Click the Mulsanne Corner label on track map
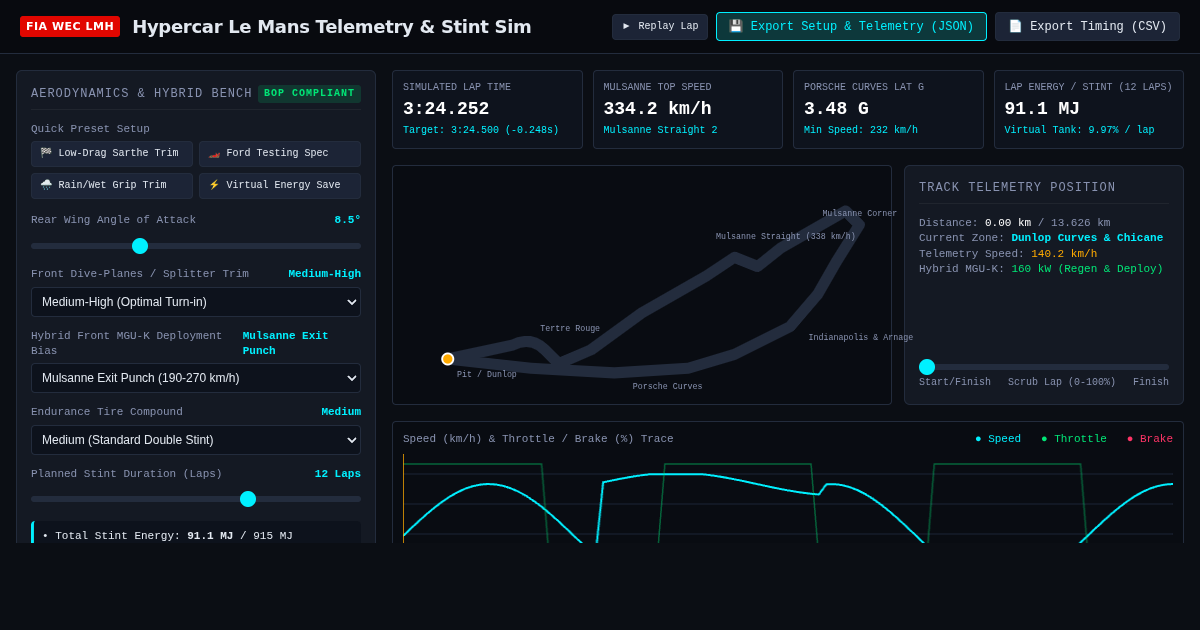Image resolution: width=1200 pixels, height=630 pixels. [x=860, y=214]
